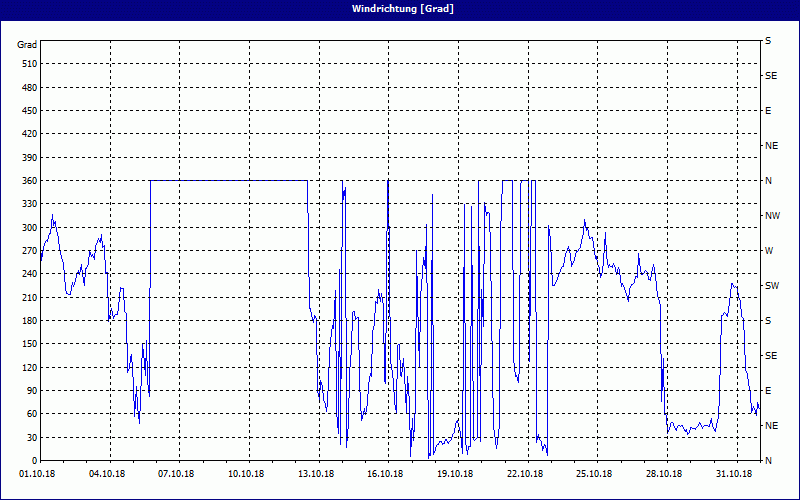The height and width of the screenshot is (500, 800).
Task: Select the S compass label aligned with 180
Action: [768, 321]
